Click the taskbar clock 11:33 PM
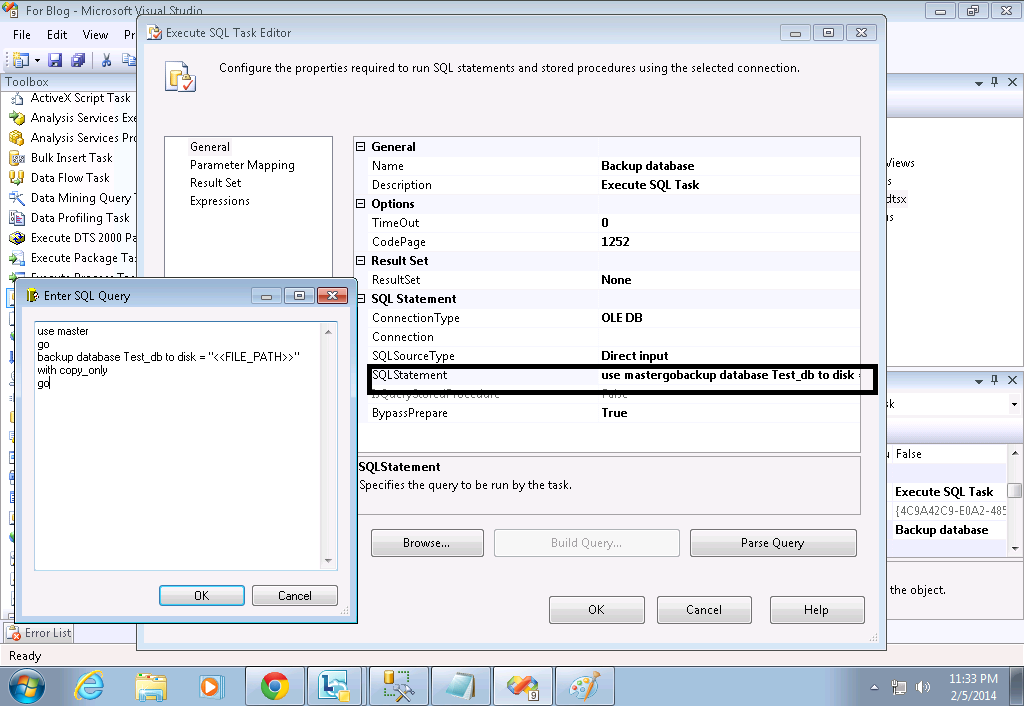This screenshot has height=706, width=1024. [x=973, y=679]
